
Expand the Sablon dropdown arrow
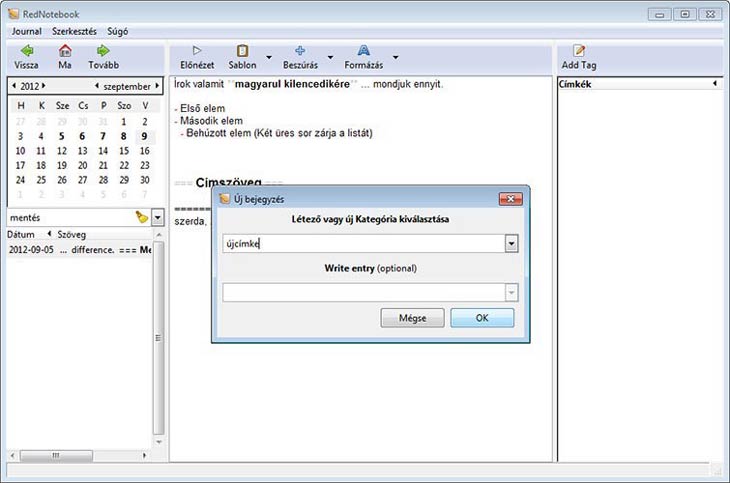267,57
